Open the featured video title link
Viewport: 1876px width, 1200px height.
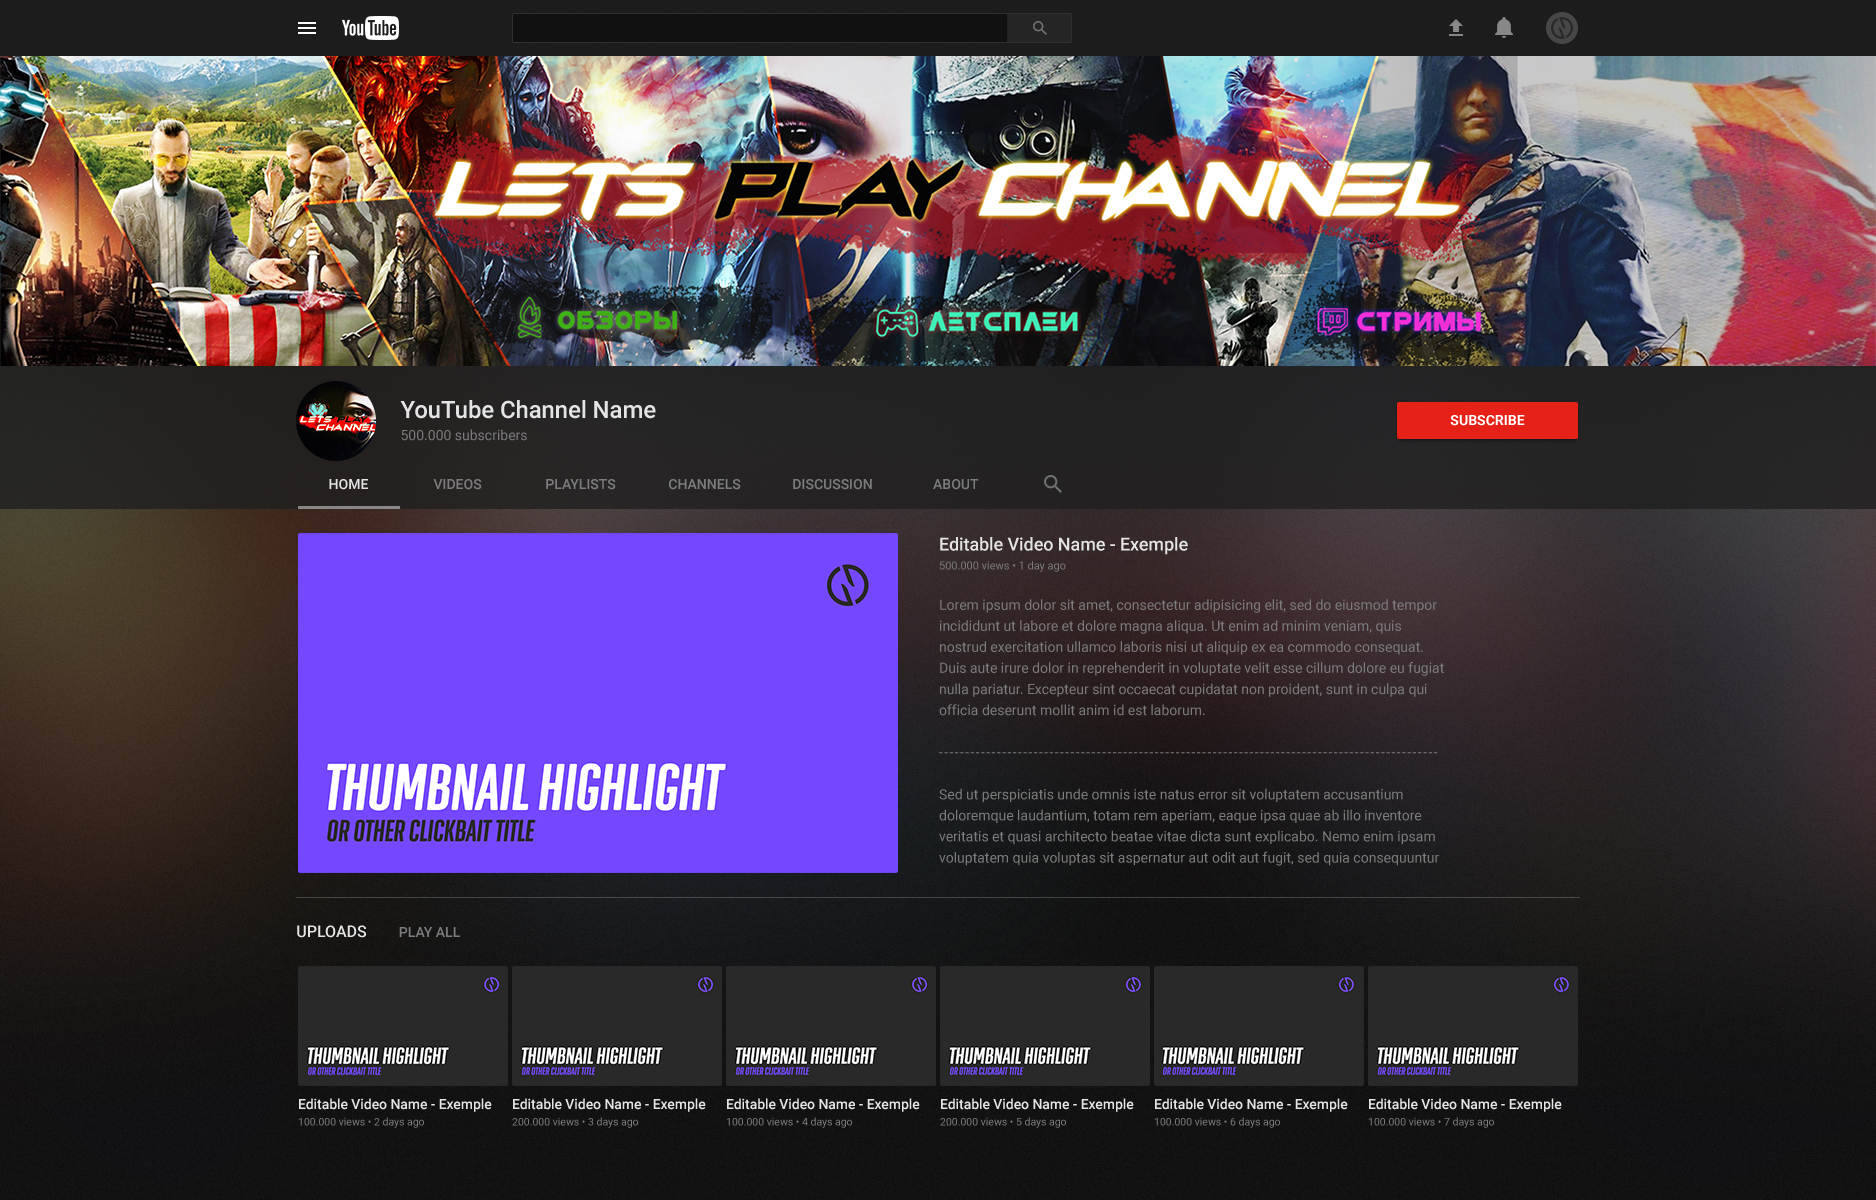(1063, 544)
